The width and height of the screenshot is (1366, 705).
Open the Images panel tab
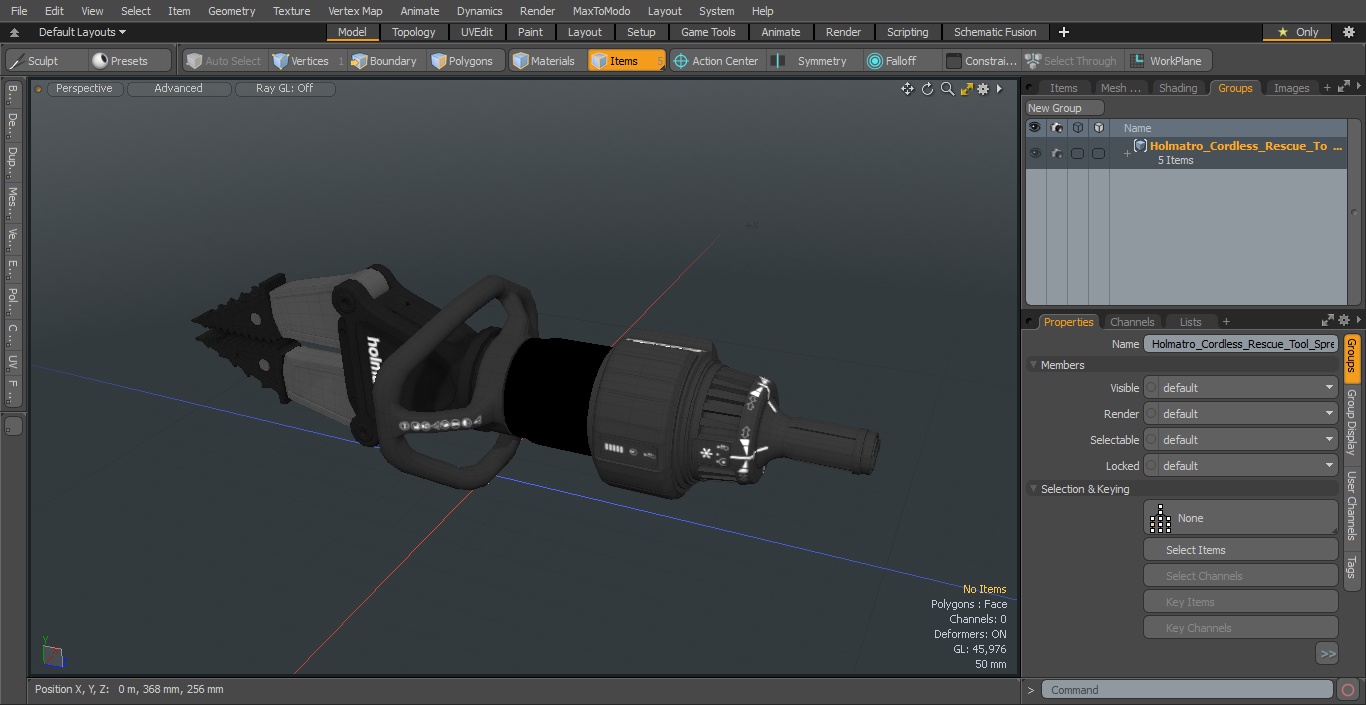[x=1291, y=88]
